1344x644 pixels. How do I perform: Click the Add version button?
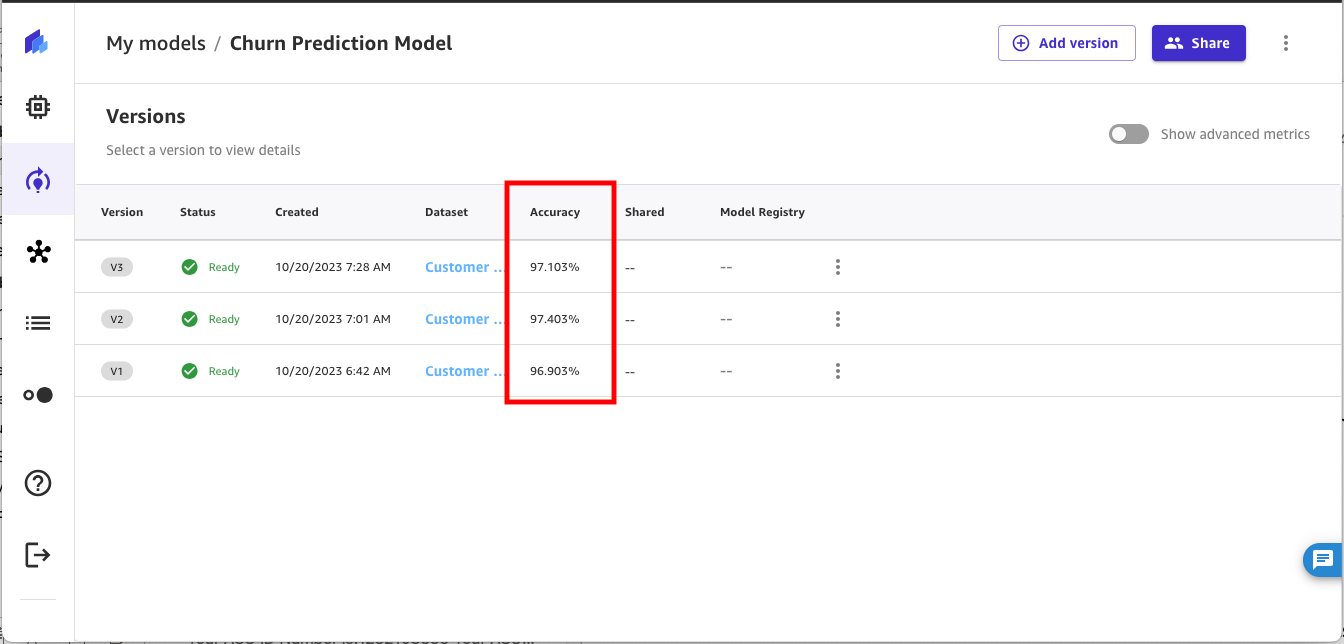click(1066, 43)
